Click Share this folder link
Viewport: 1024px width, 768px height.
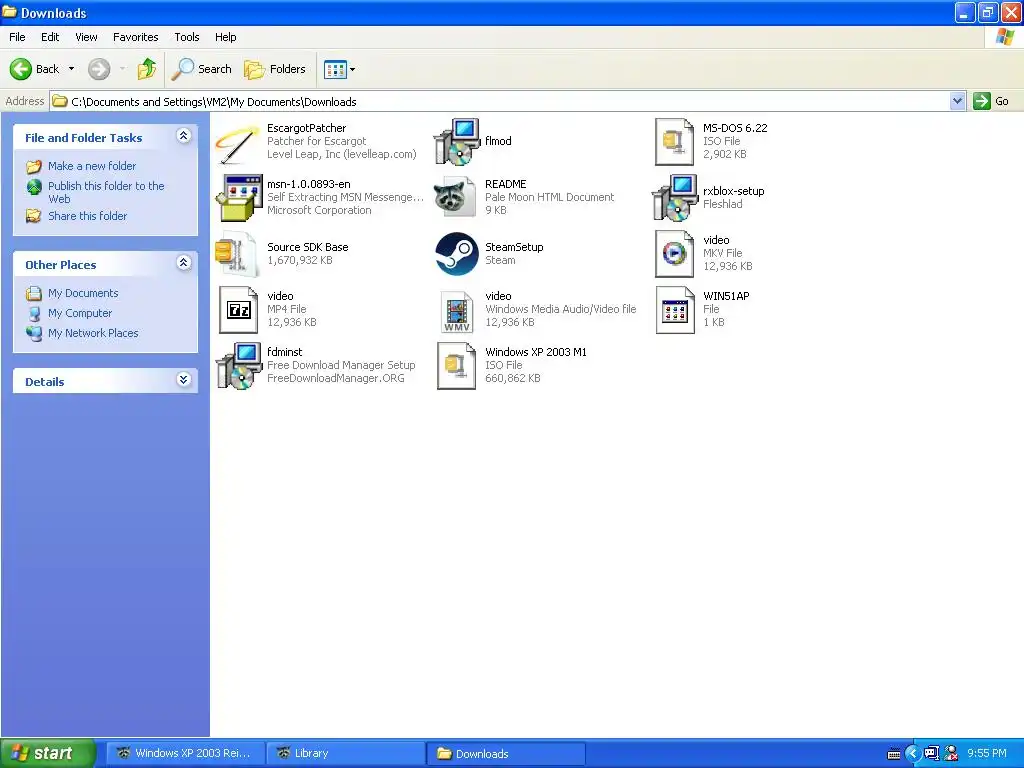pos(88,216)
